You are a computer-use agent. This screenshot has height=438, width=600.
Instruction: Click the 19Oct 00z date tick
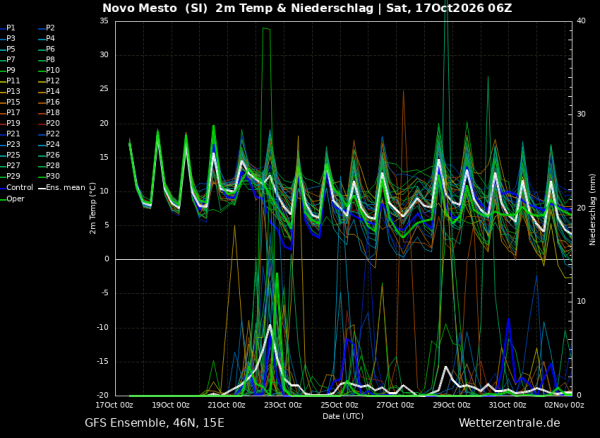[x=171, y=405]
